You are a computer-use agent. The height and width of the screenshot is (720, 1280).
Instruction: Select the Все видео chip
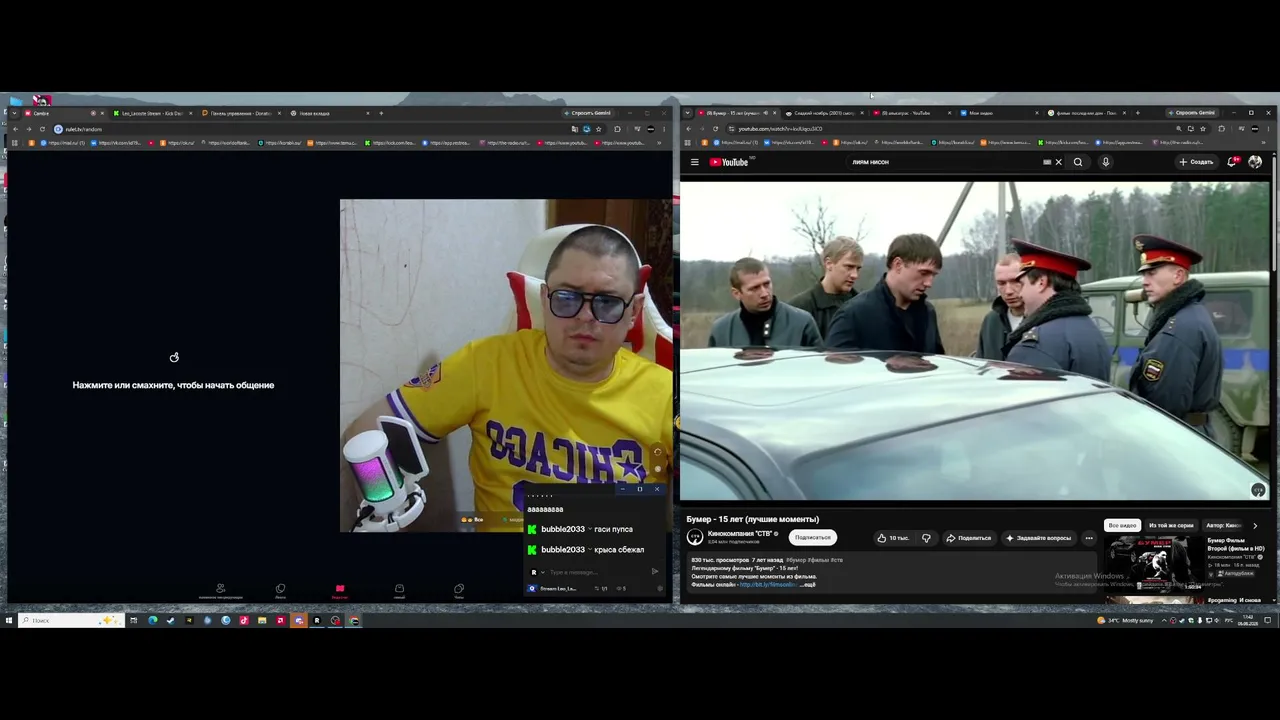pyautogui.click(x=1122, y=525)
